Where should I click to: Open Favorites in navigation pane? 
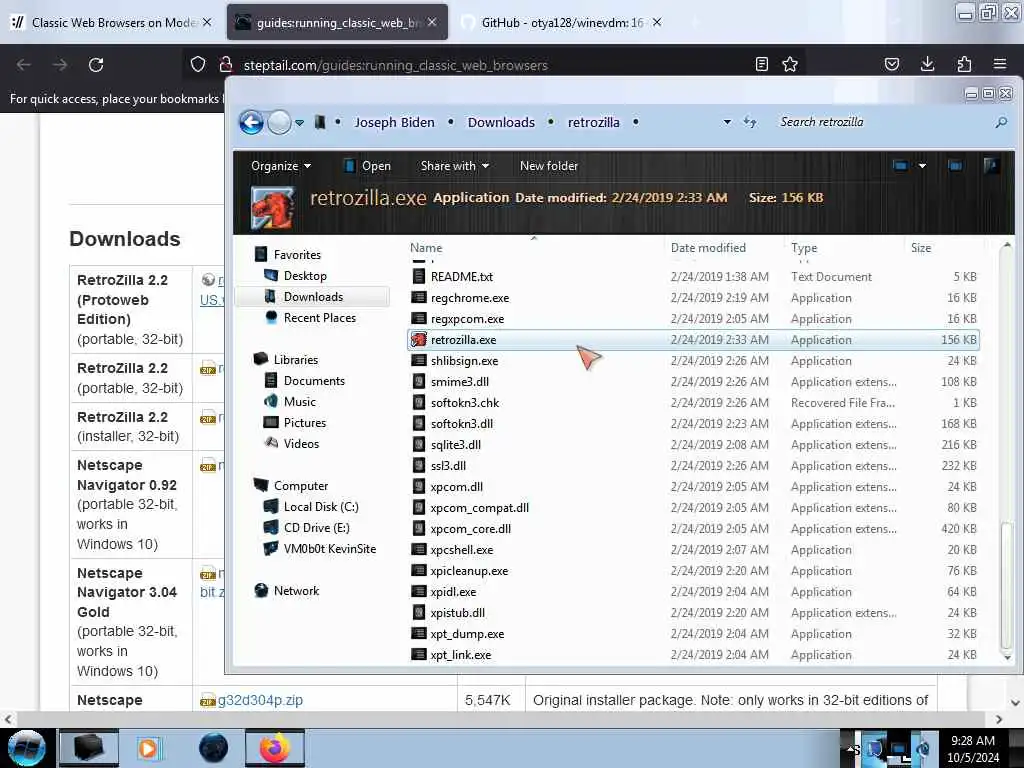(x=296, y=255)
